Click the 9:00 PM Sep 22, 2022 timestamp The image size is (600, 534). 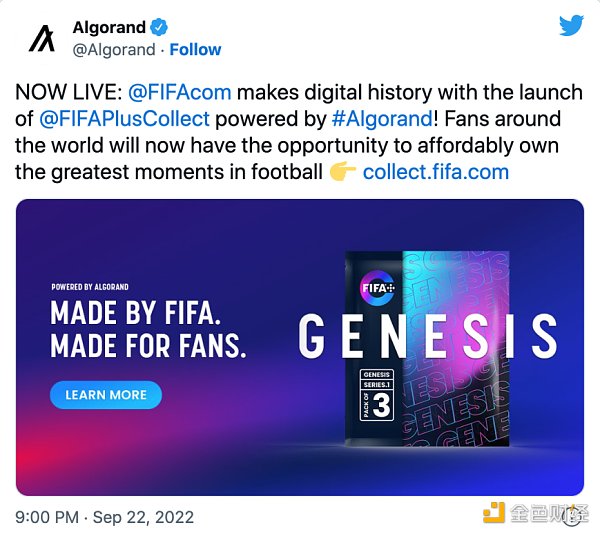(x=105, y=517)
